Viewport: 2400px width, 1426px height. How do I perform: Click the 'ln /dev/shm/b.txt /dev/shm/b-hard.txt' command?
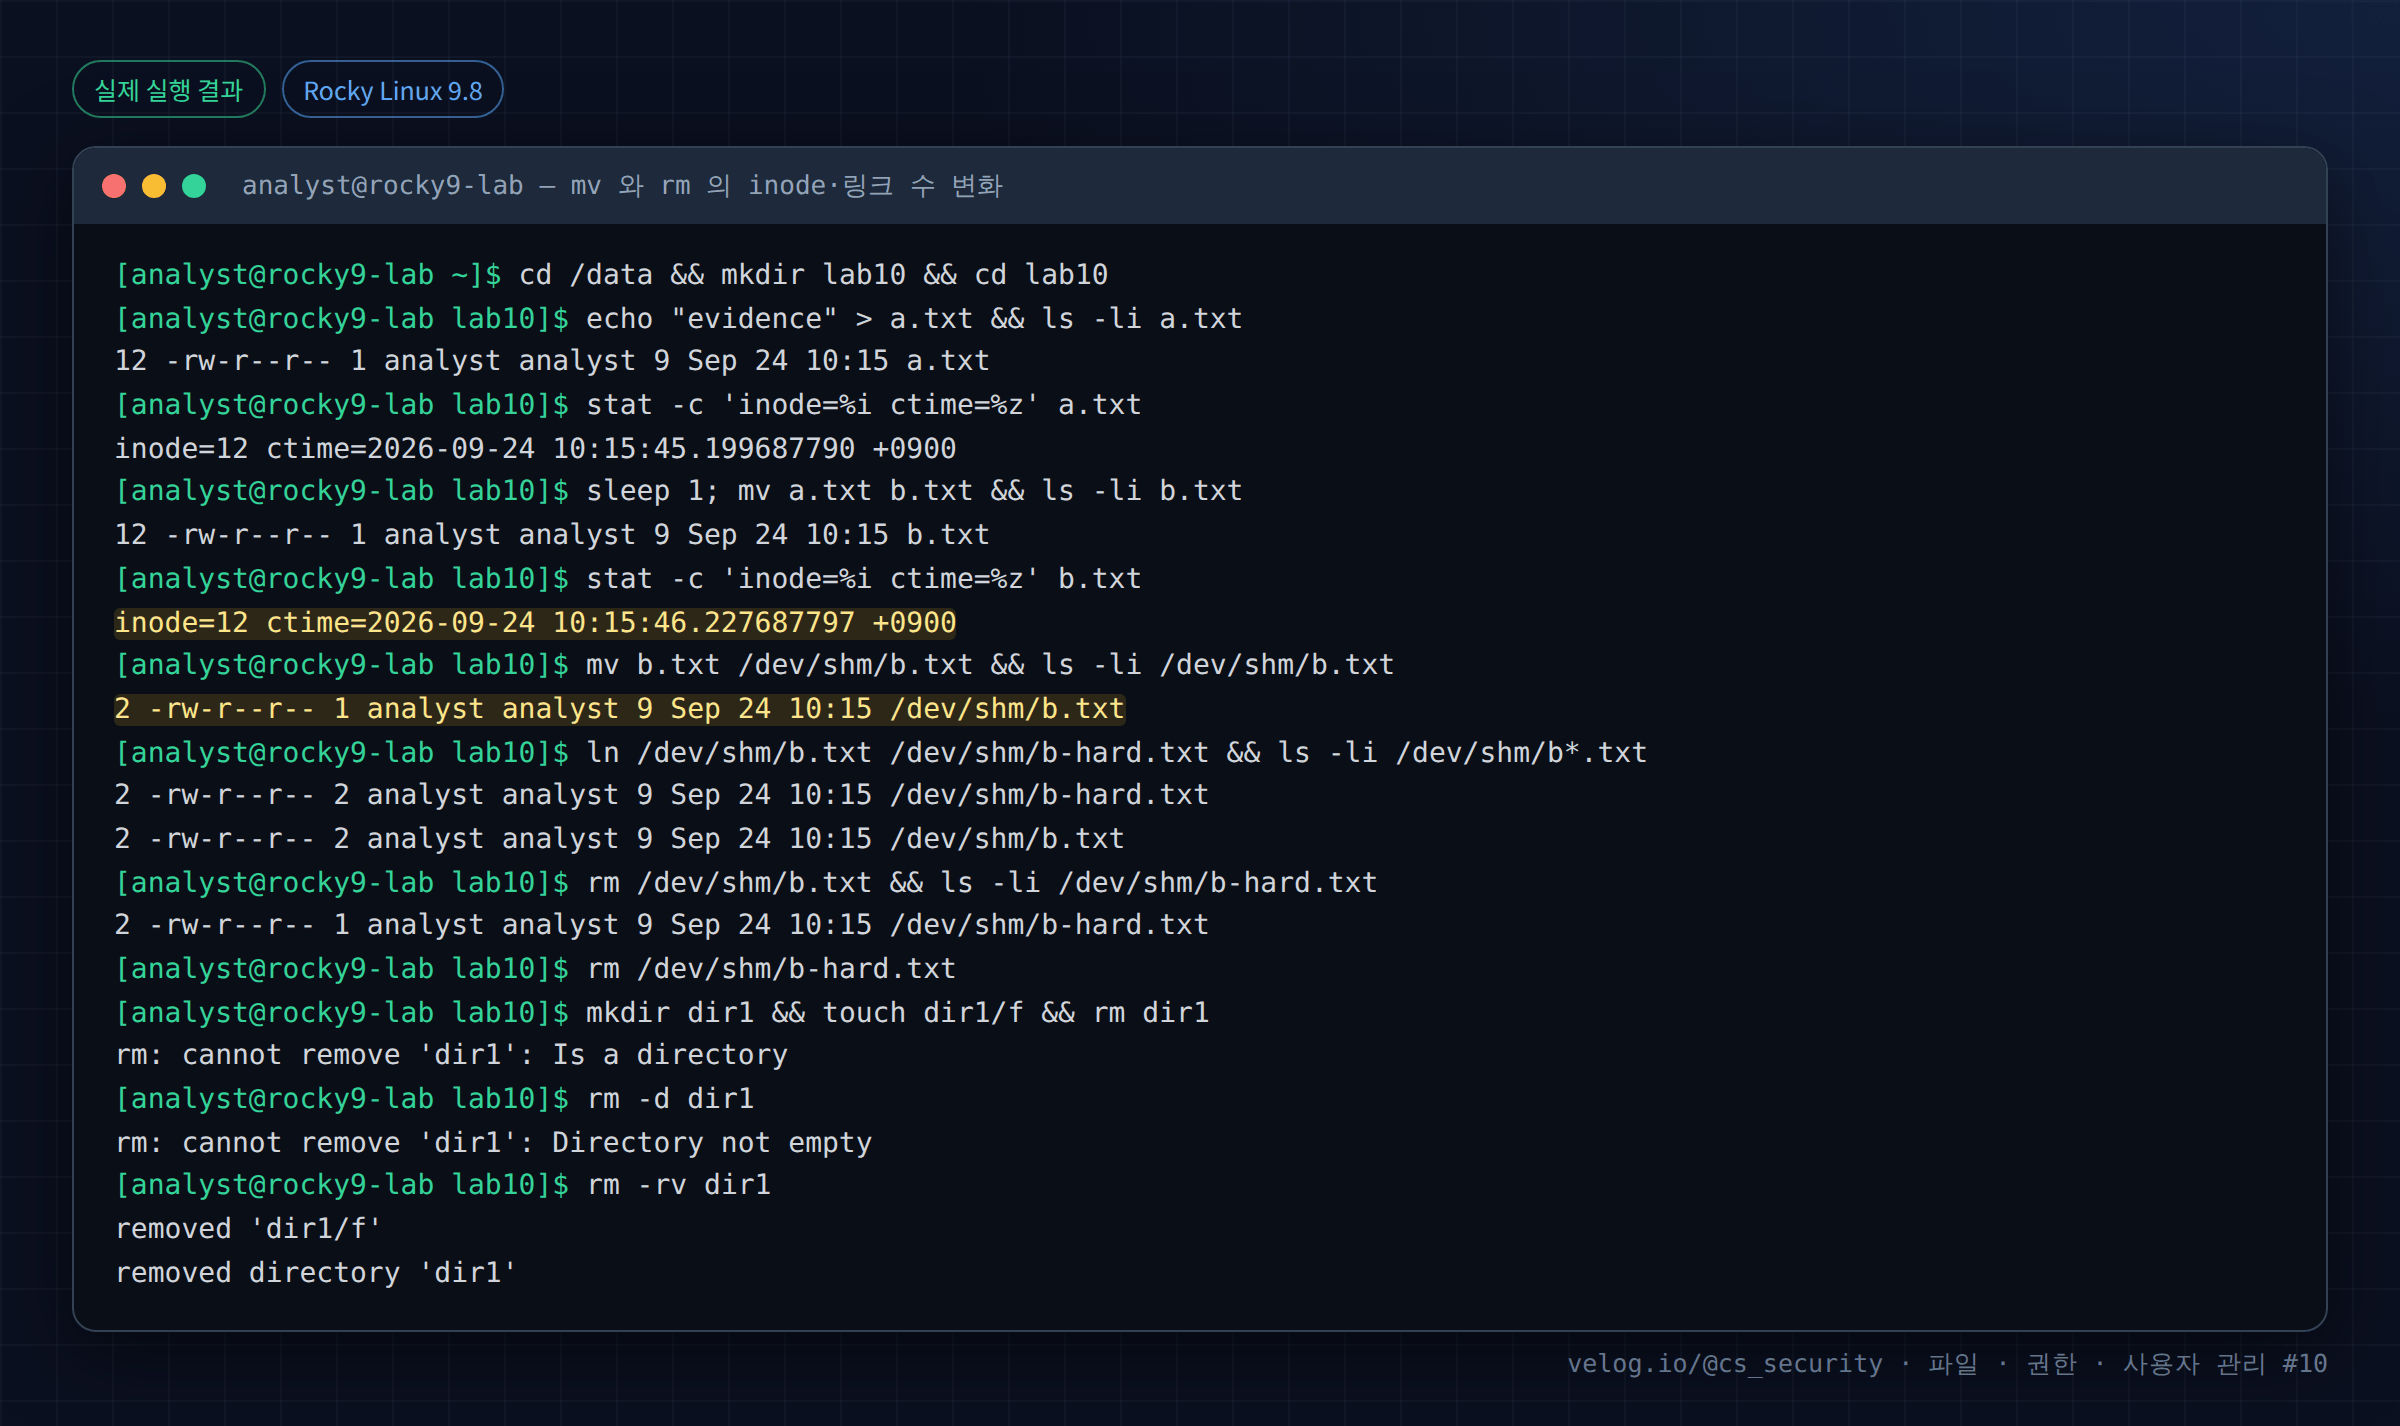pyautogui.click(x=881, y=753)
